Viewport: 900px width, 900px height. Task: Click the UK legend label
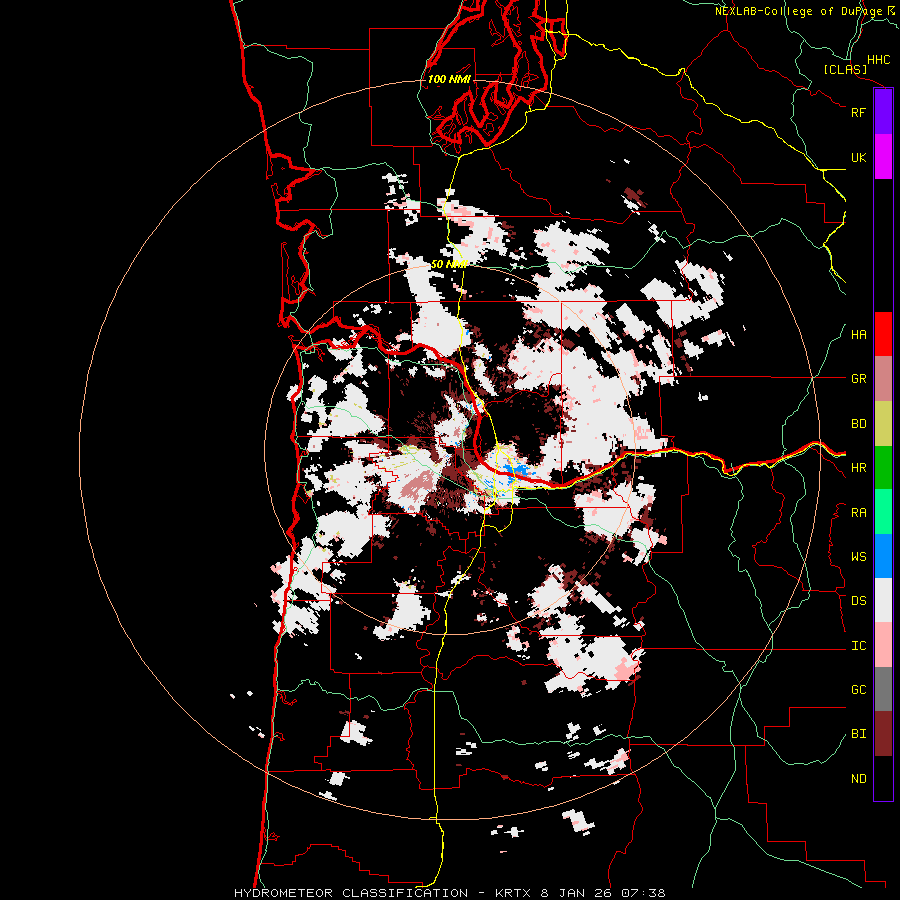pyautogui.click(x=858, y=157)
